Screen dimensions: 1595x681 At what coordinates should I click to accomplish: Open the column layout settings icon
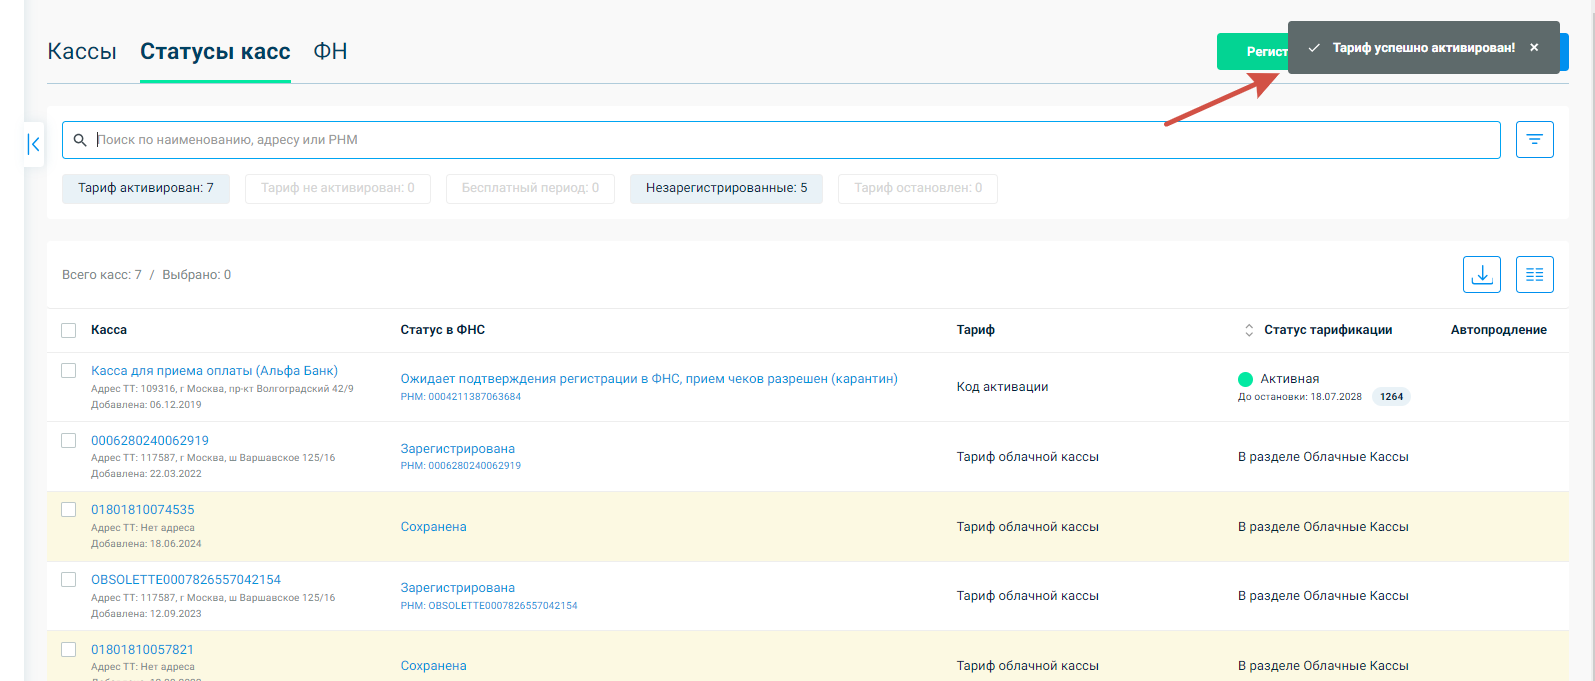[1534, 274]
